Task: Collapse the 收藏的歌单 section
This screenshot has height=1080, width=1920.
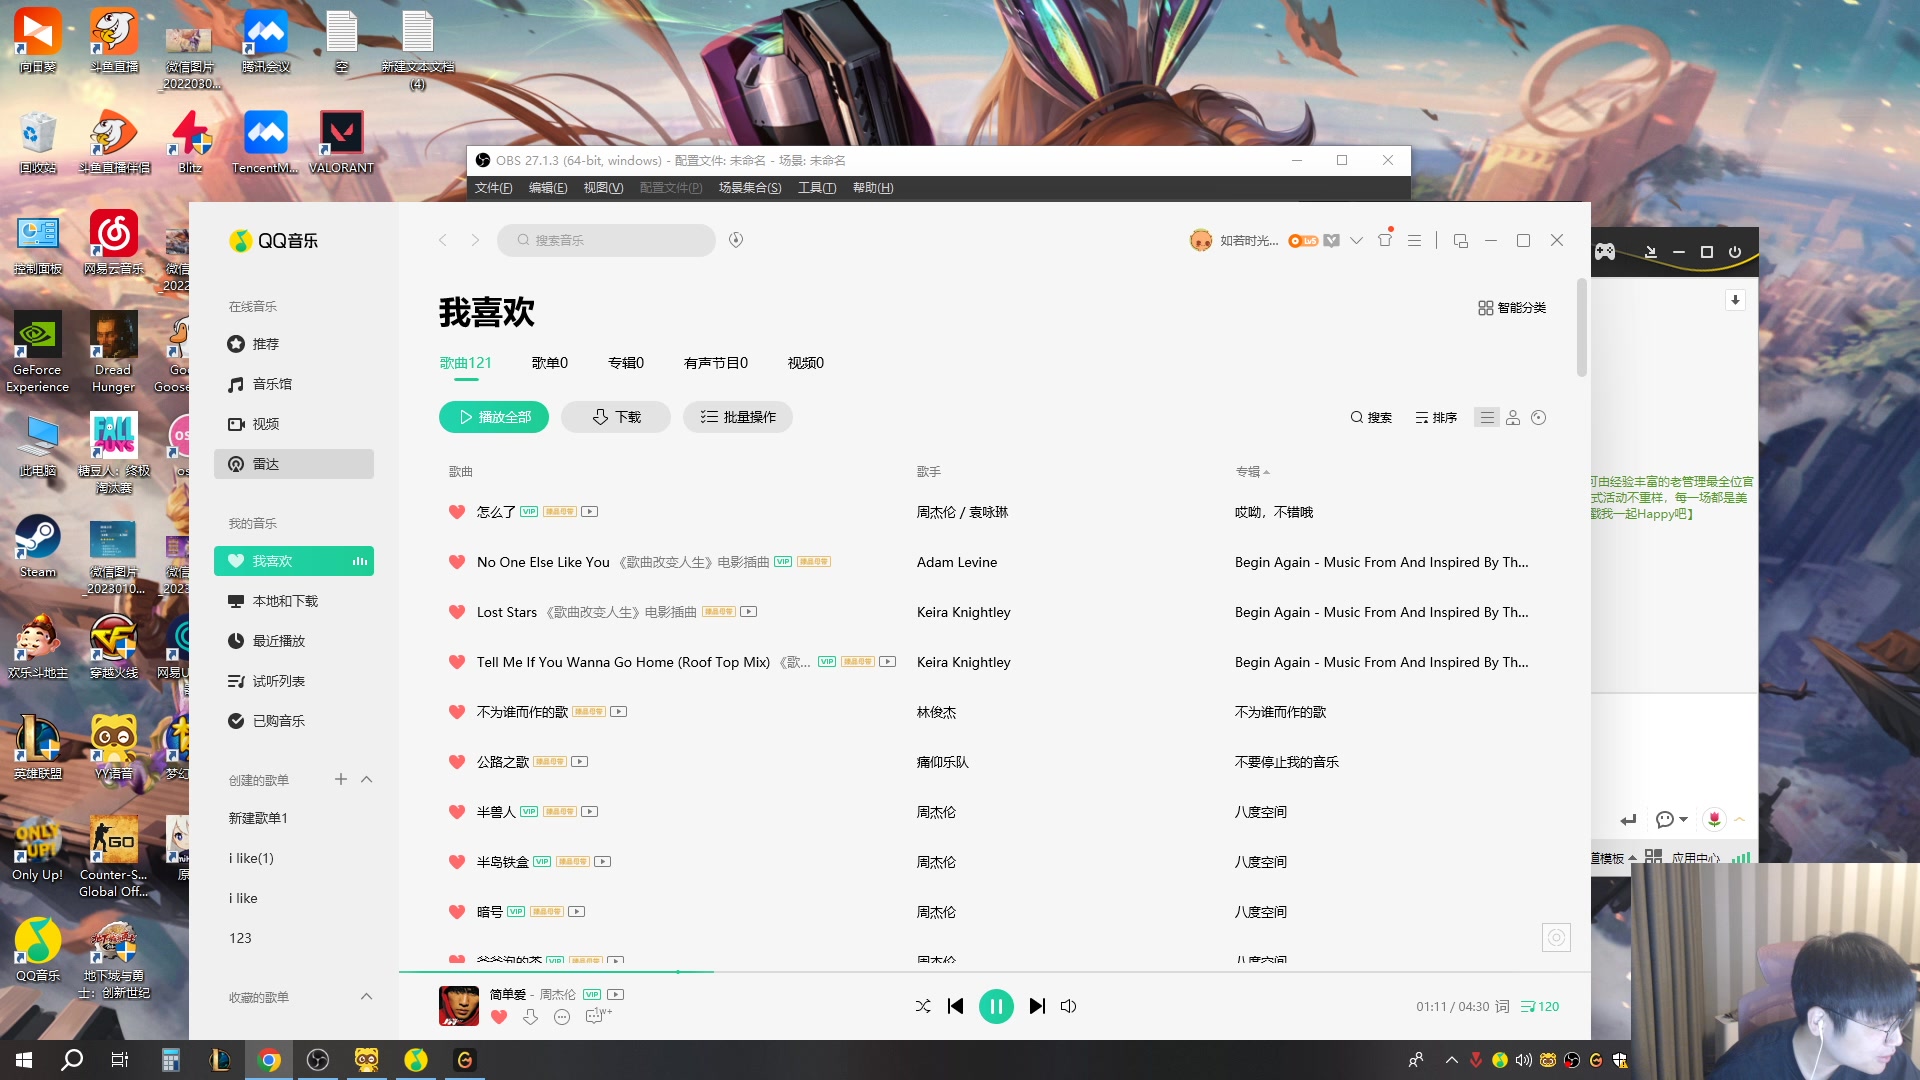Action: (367, 996)
